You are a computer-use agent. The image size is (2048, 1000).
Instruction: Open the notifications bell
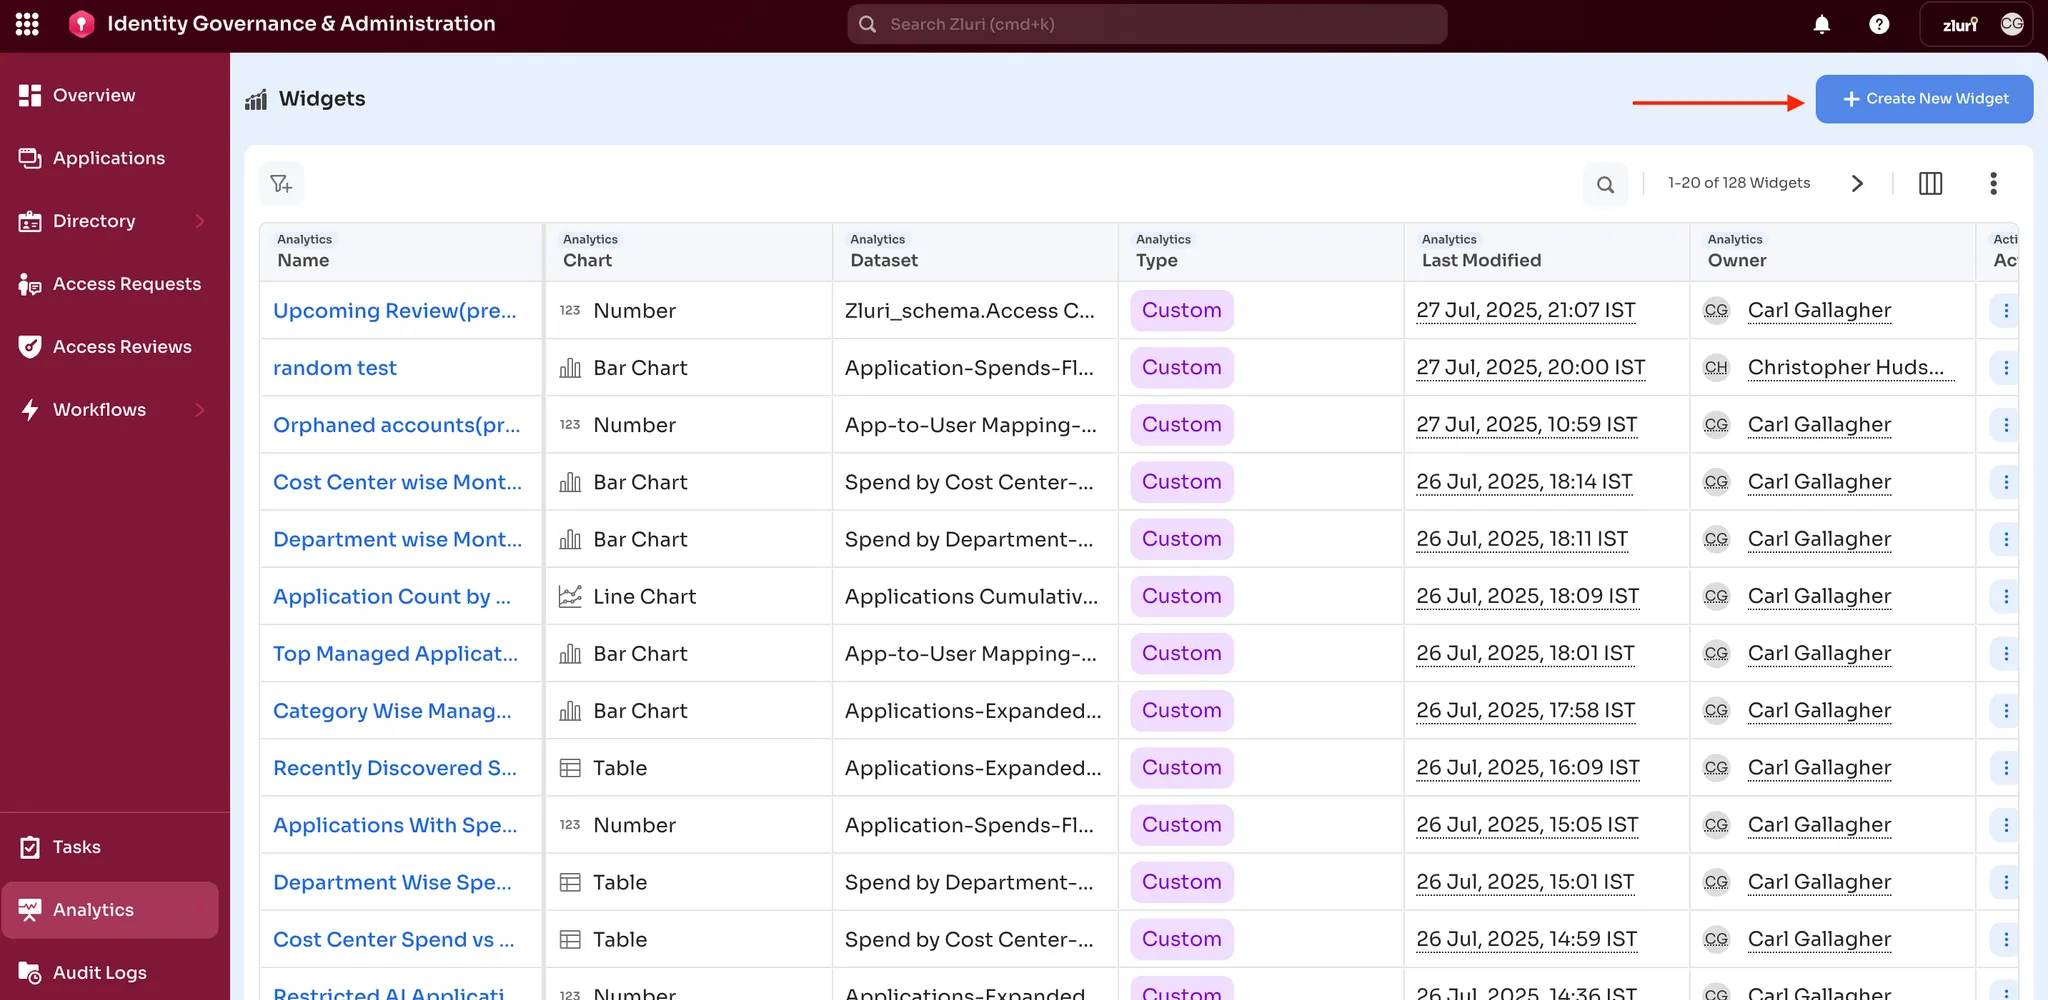(1822, 24)
